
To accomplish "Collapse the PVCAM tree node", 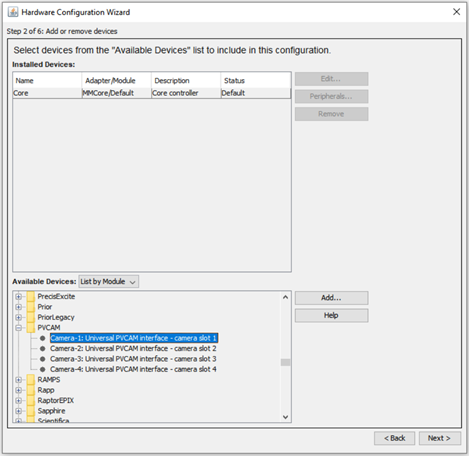I will (19, 328).
